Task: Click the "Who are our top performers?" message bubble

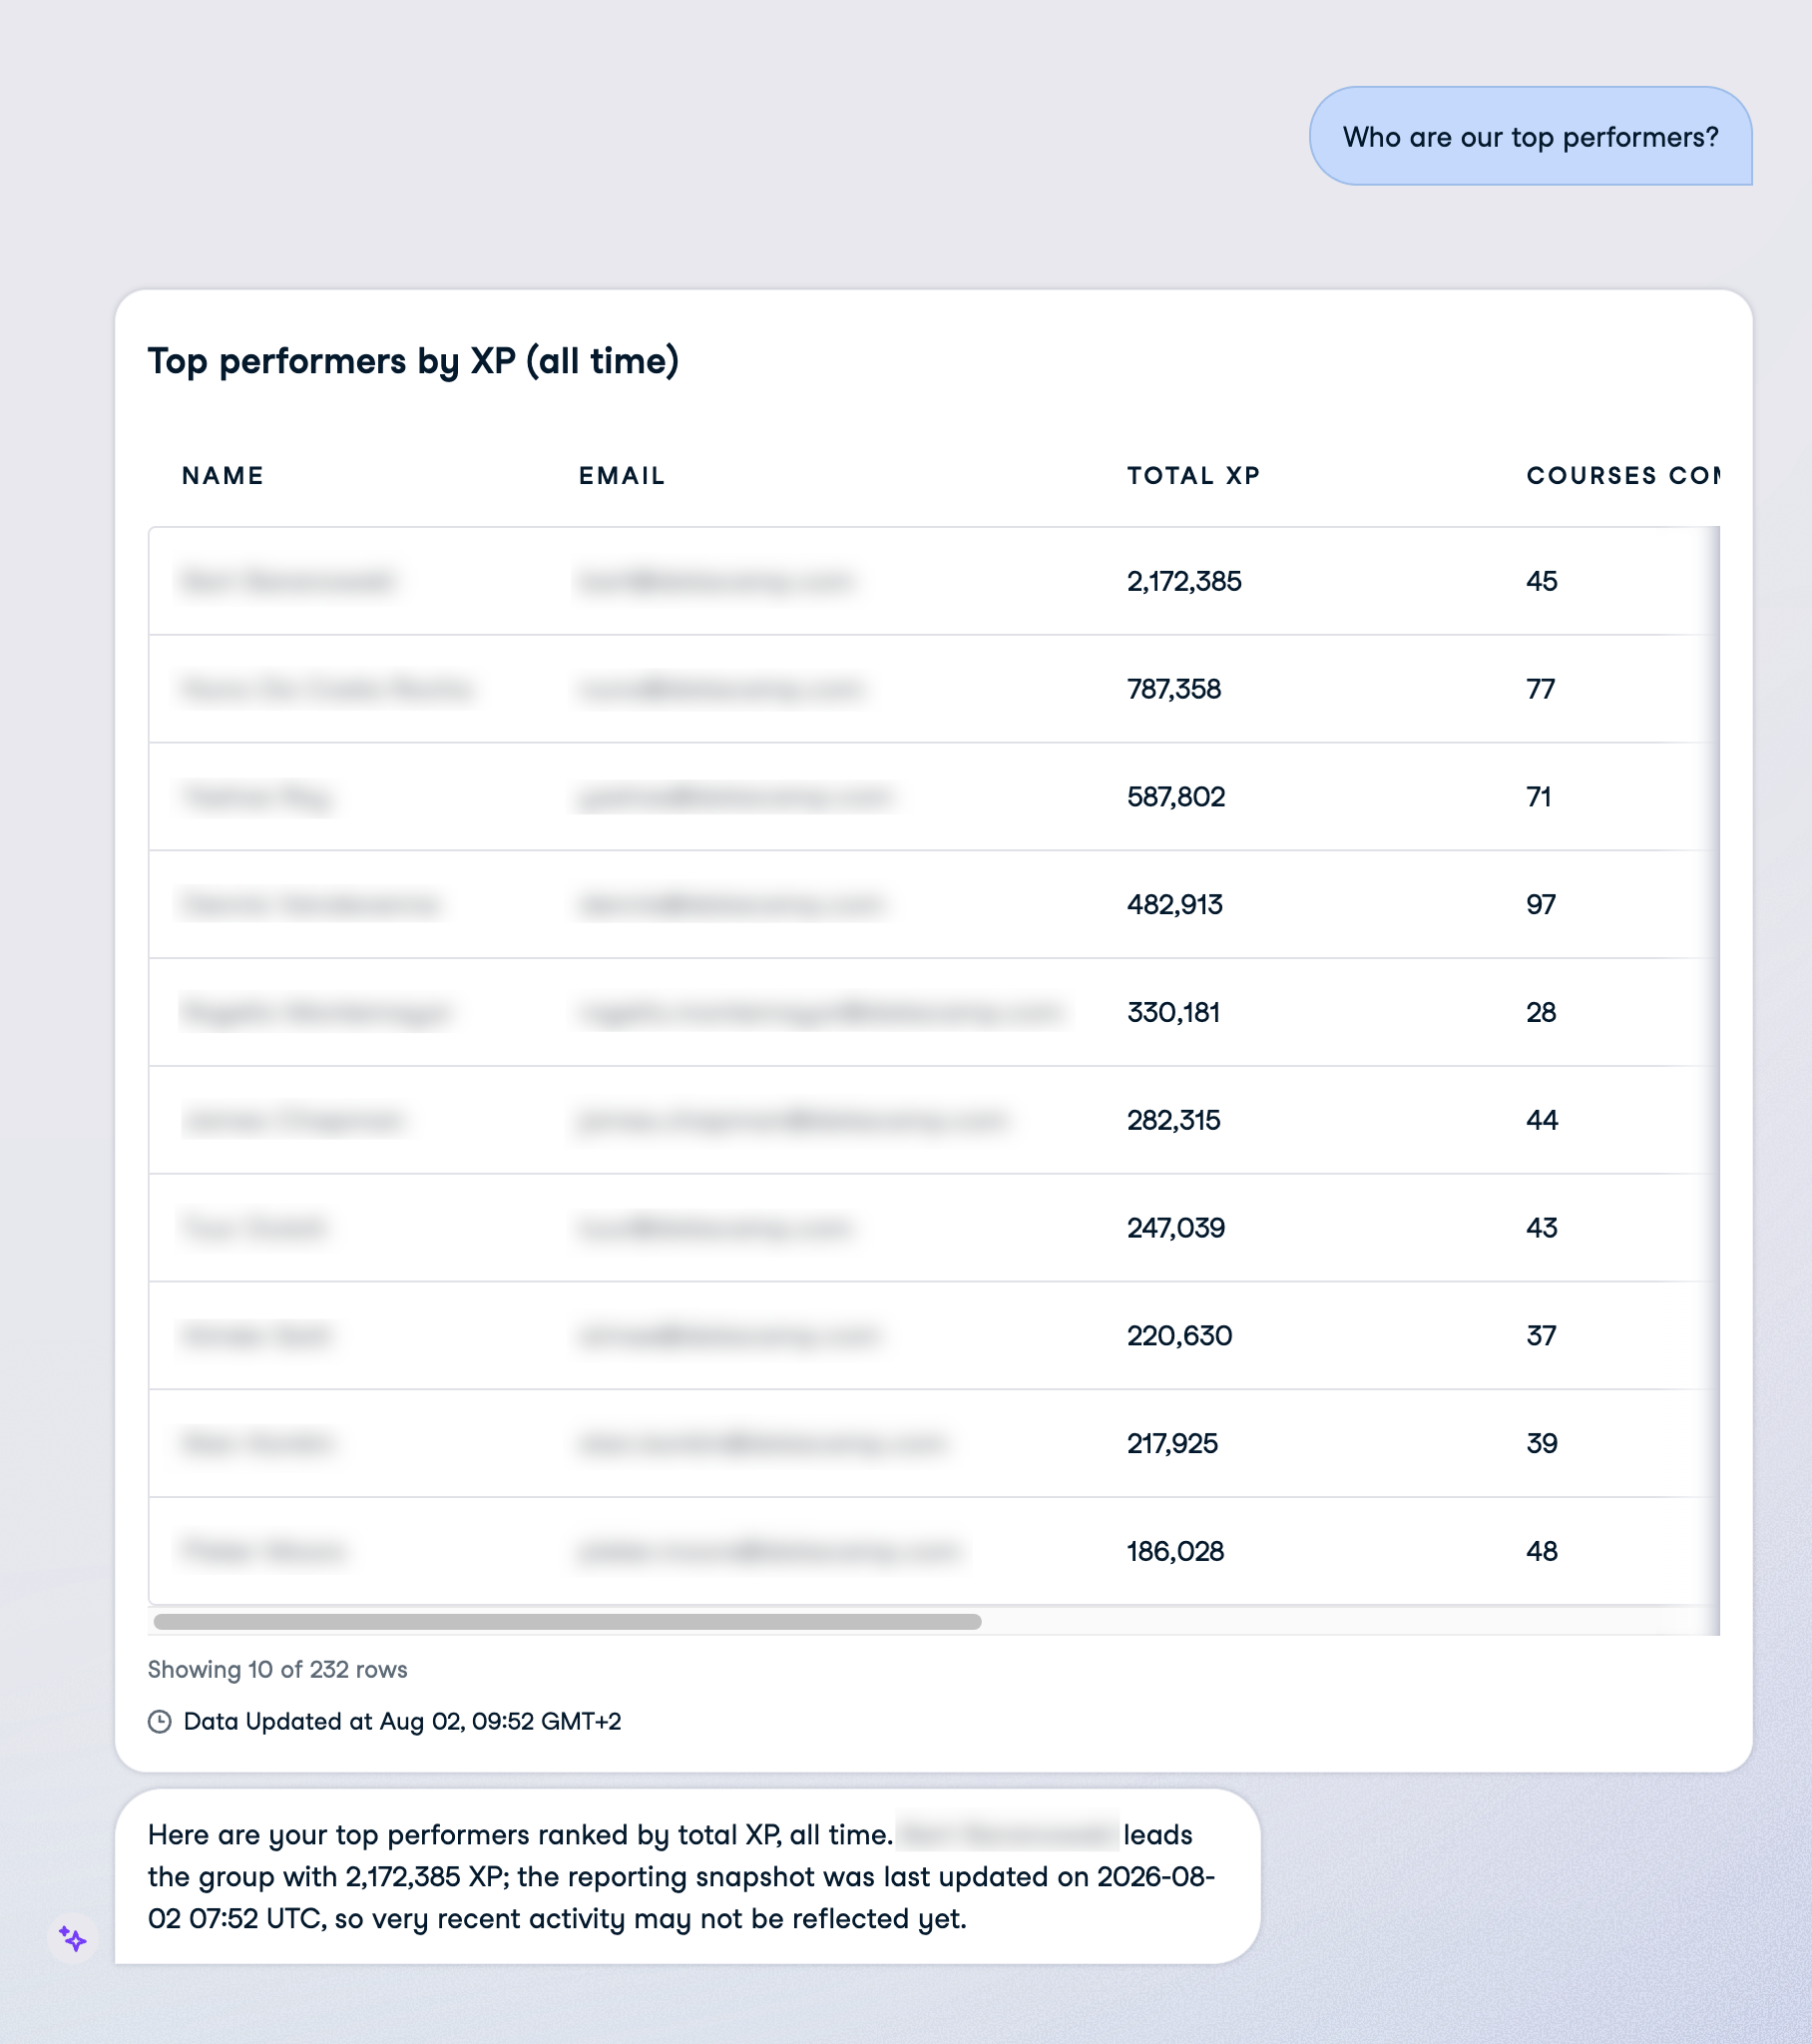Action: click(1530, 136)
